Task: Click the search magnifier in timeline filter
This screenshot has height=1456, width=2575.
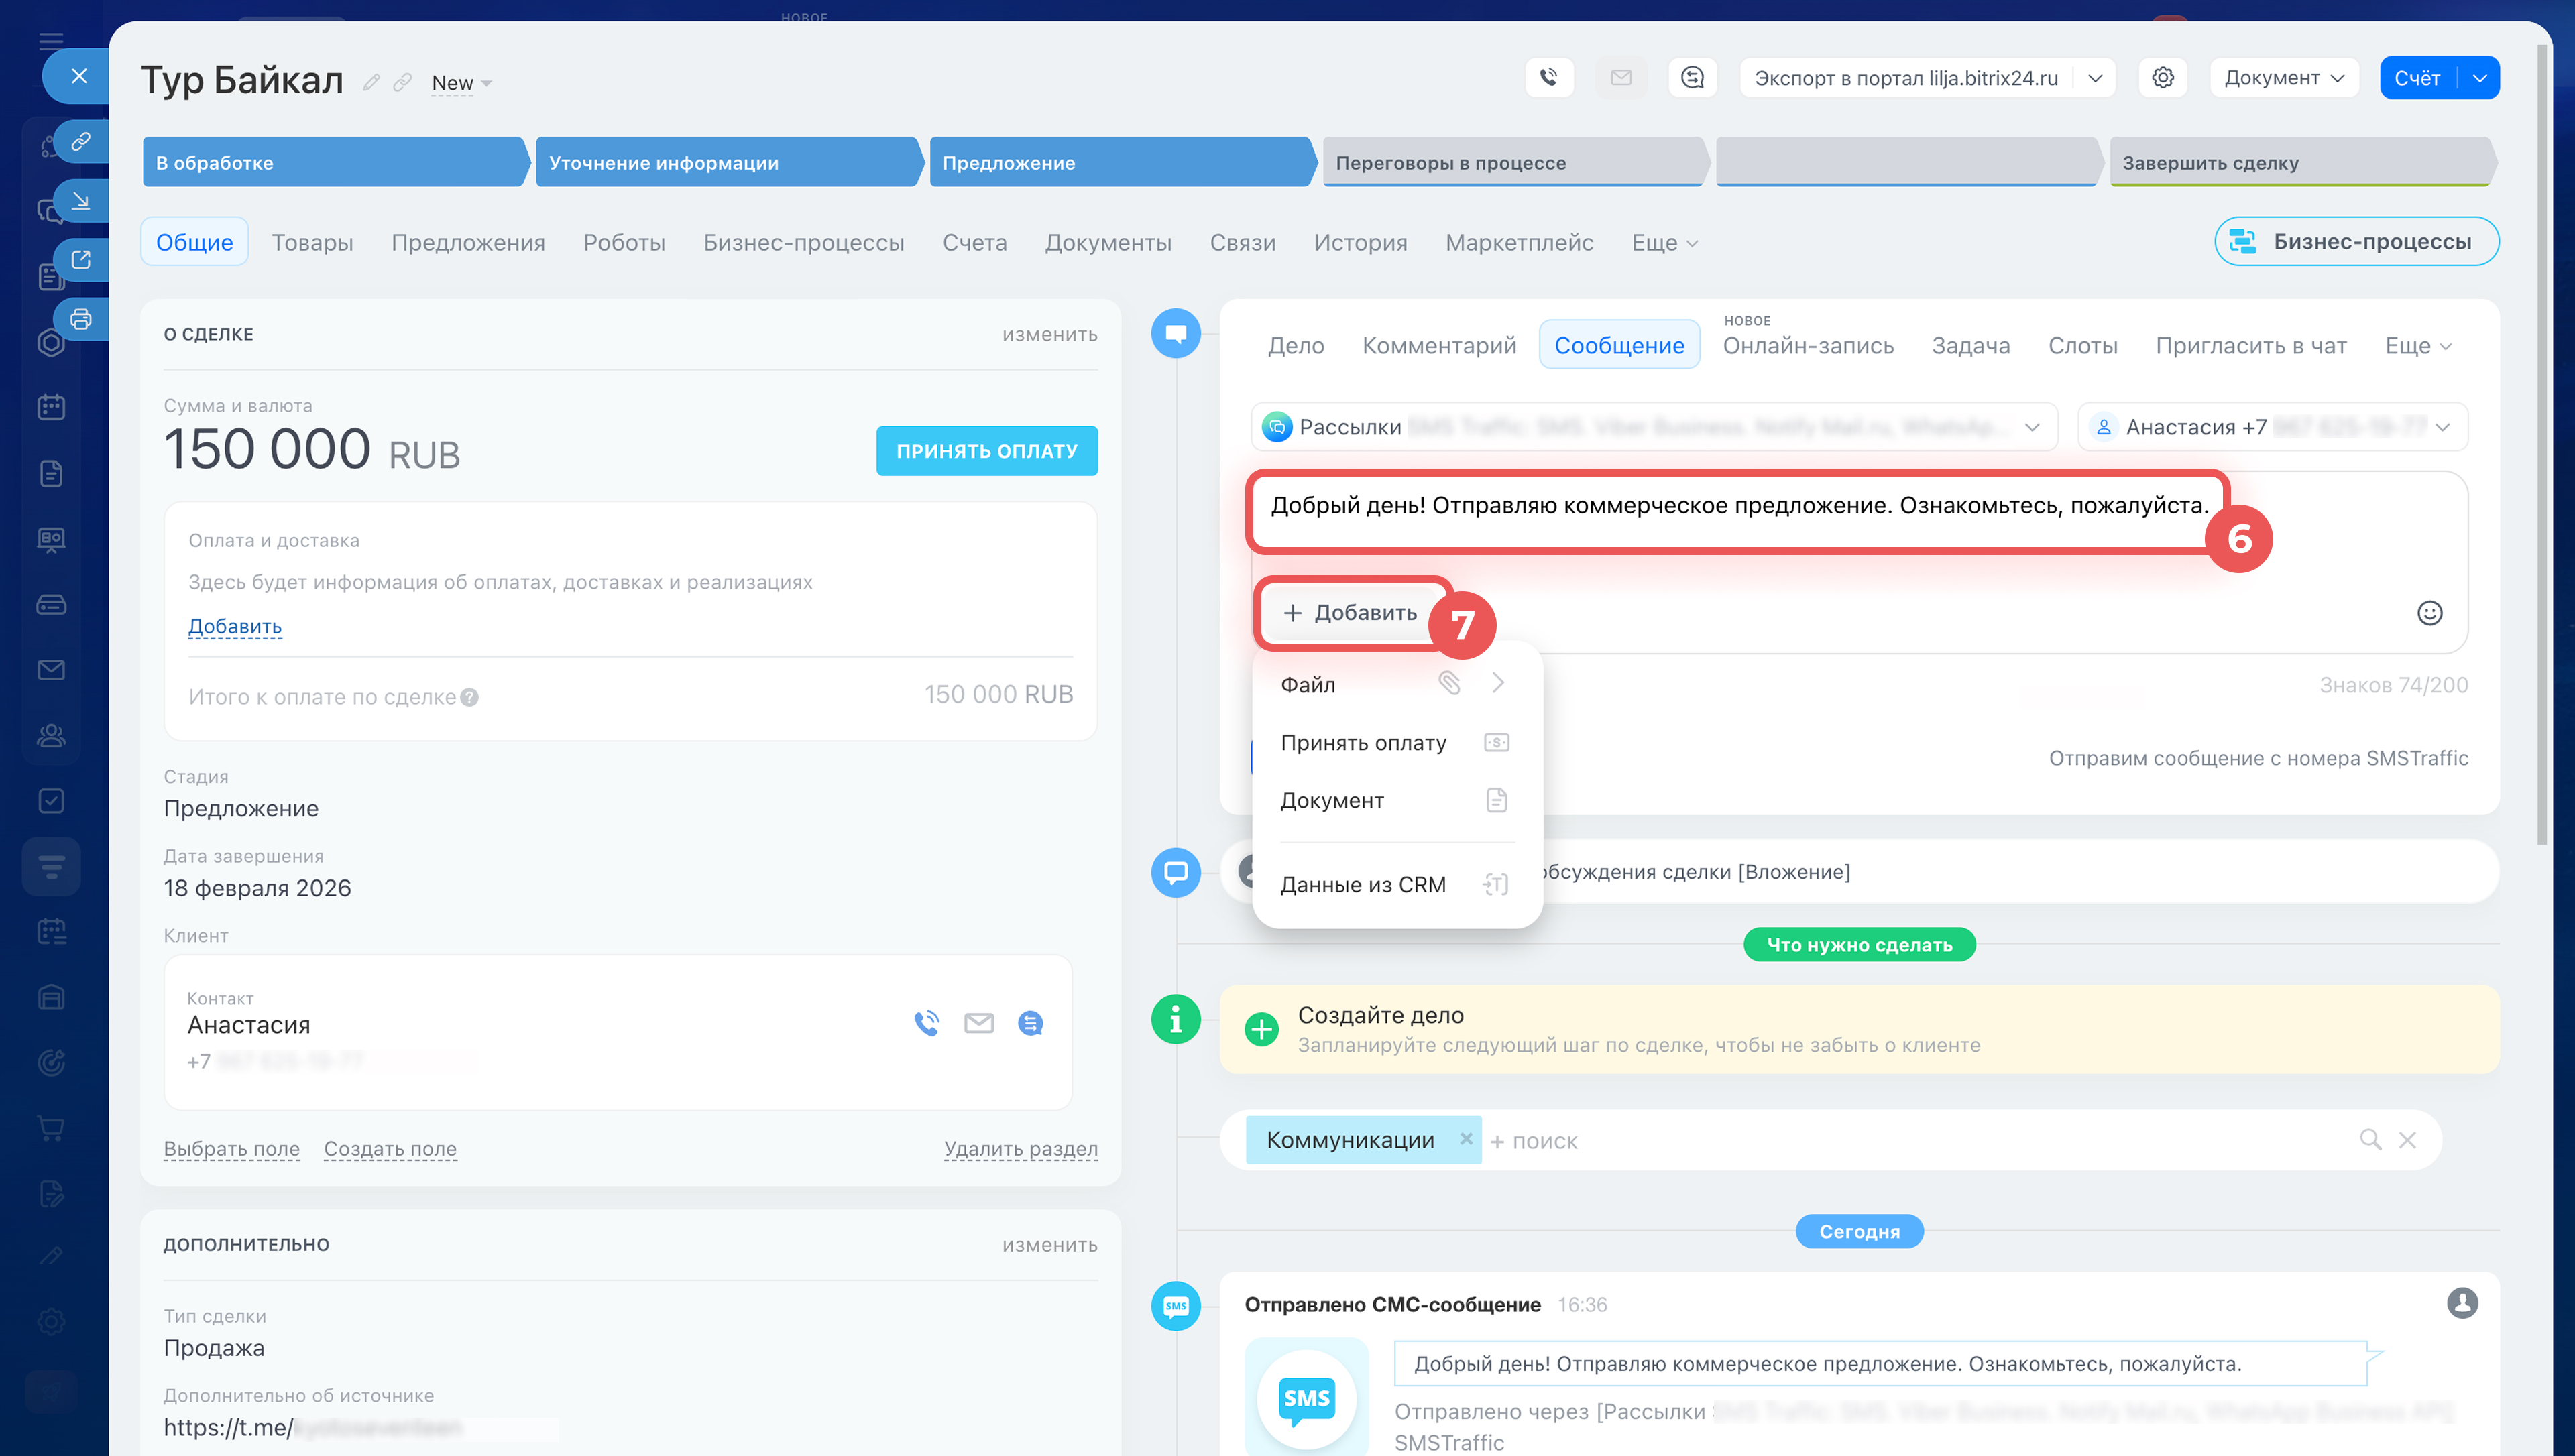Action: 2369,1140
